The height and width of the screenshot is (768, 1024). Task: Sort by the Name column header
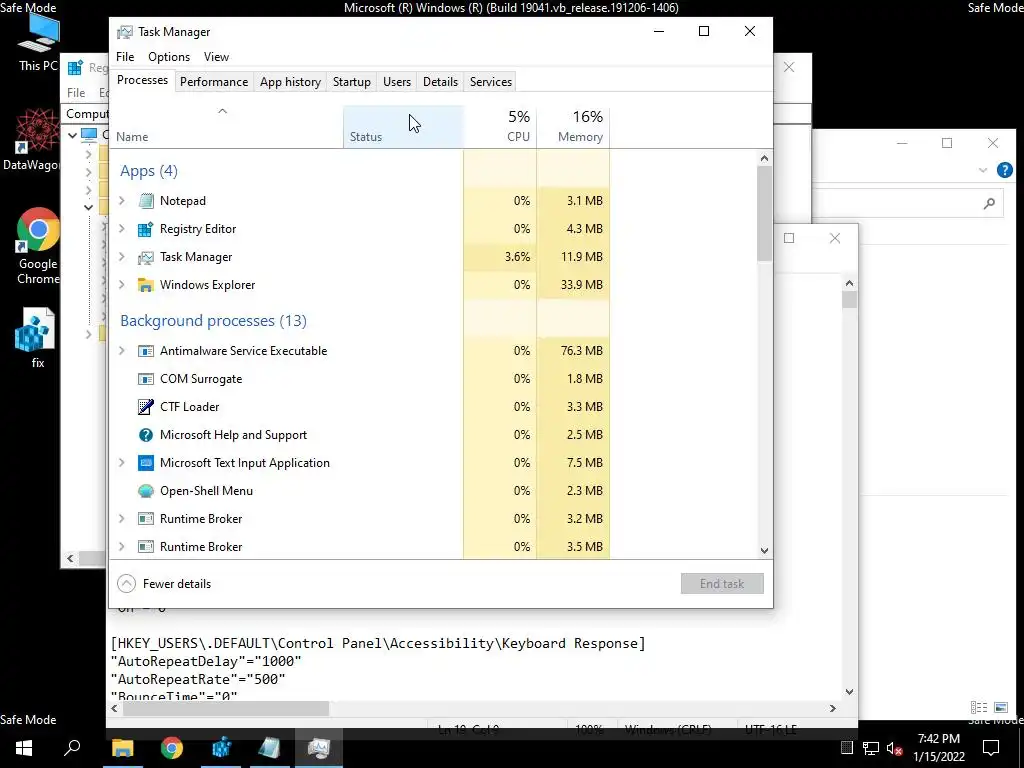pos(226,127)
